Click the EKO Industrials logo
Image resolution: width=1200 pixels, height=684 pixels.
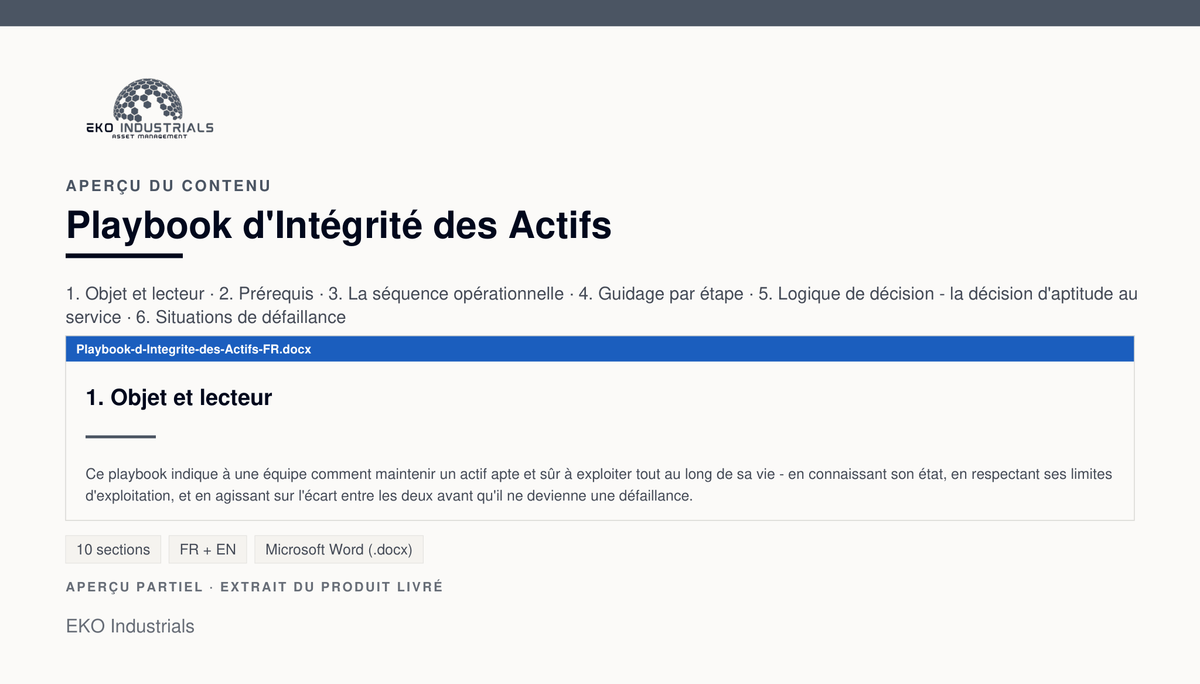(x=149, y=110)
